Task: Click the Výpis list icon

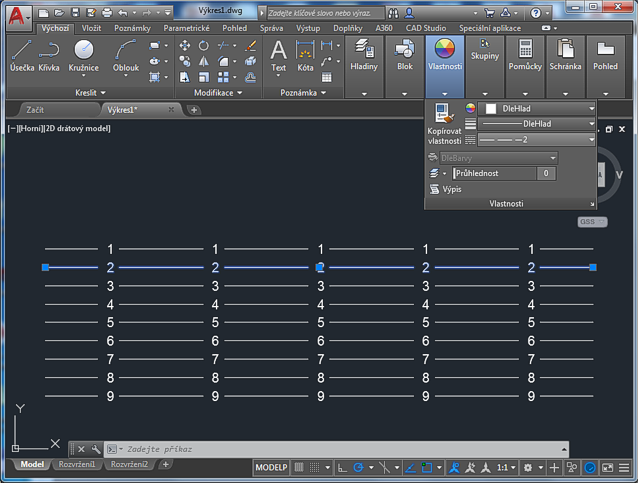Action: [x=446, y=189]
